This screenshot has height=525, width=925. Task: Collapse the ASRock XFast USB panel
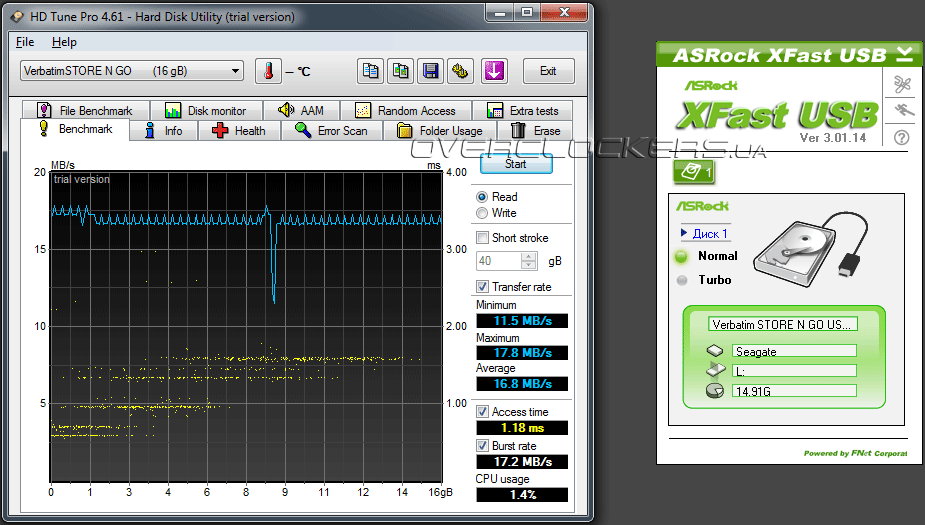(x=903, y=53)
